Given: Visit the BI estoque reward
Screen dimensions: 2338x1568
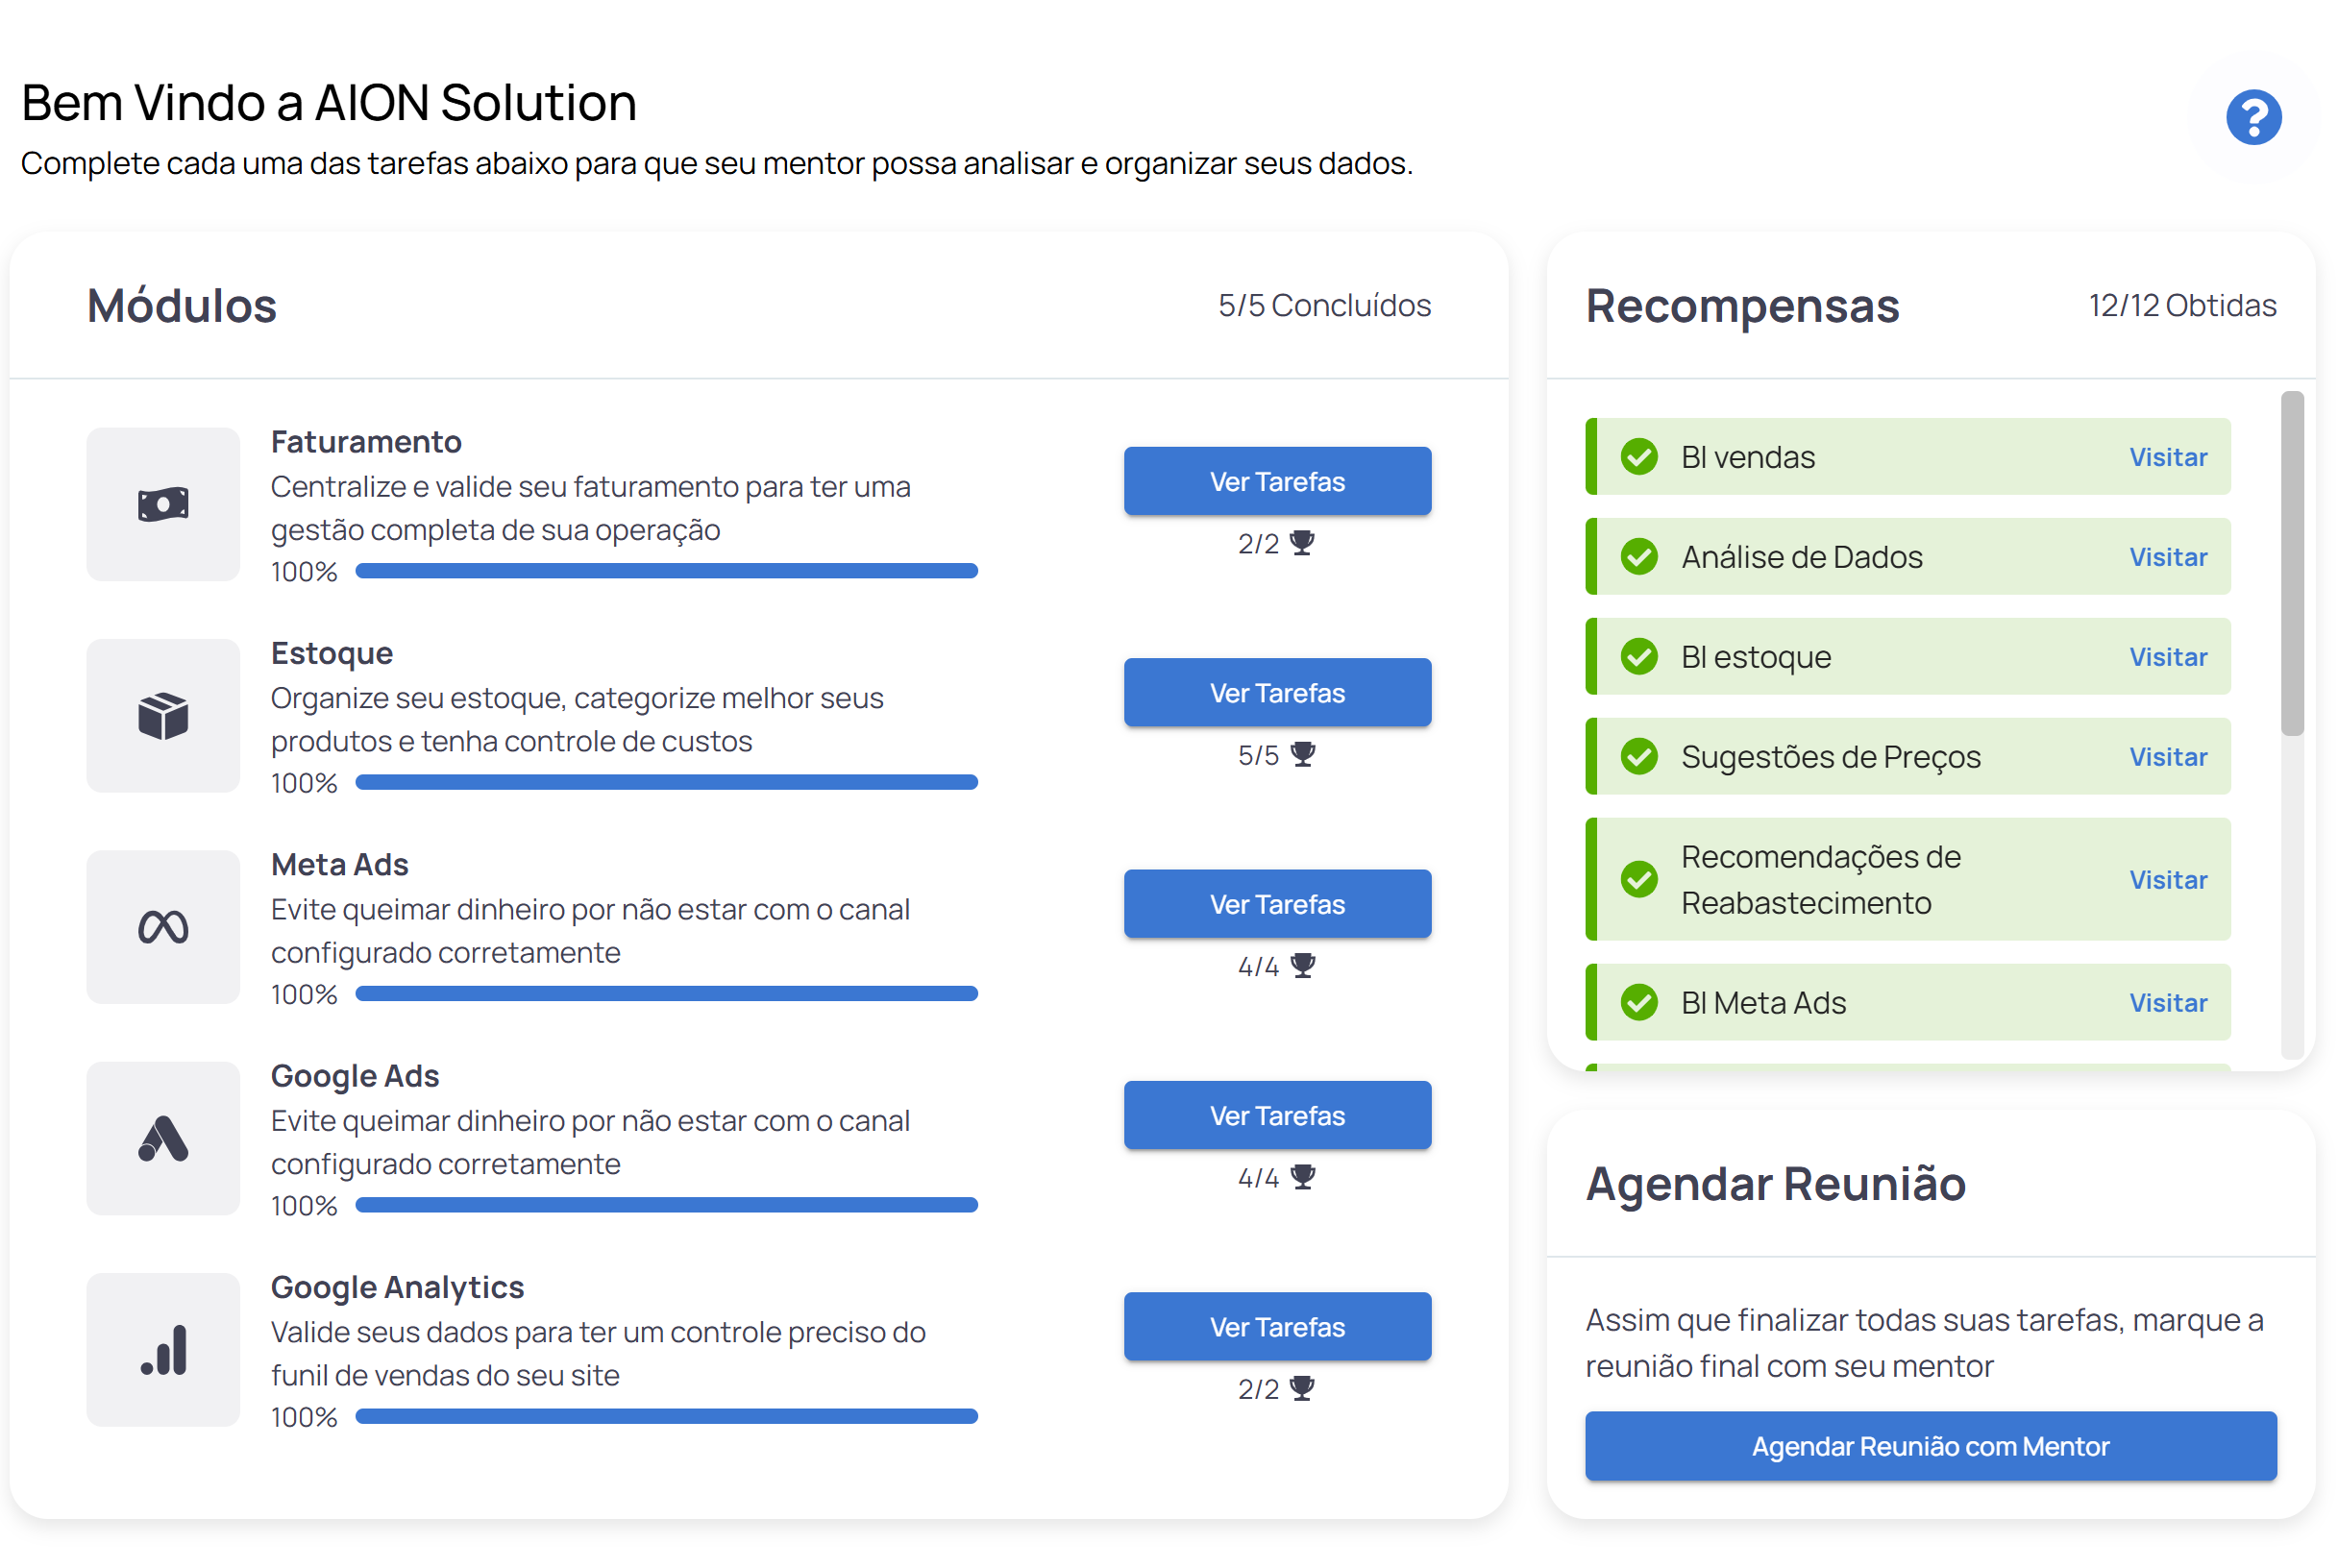Looking at the screenshot, I should click(x=2168, y=657).
